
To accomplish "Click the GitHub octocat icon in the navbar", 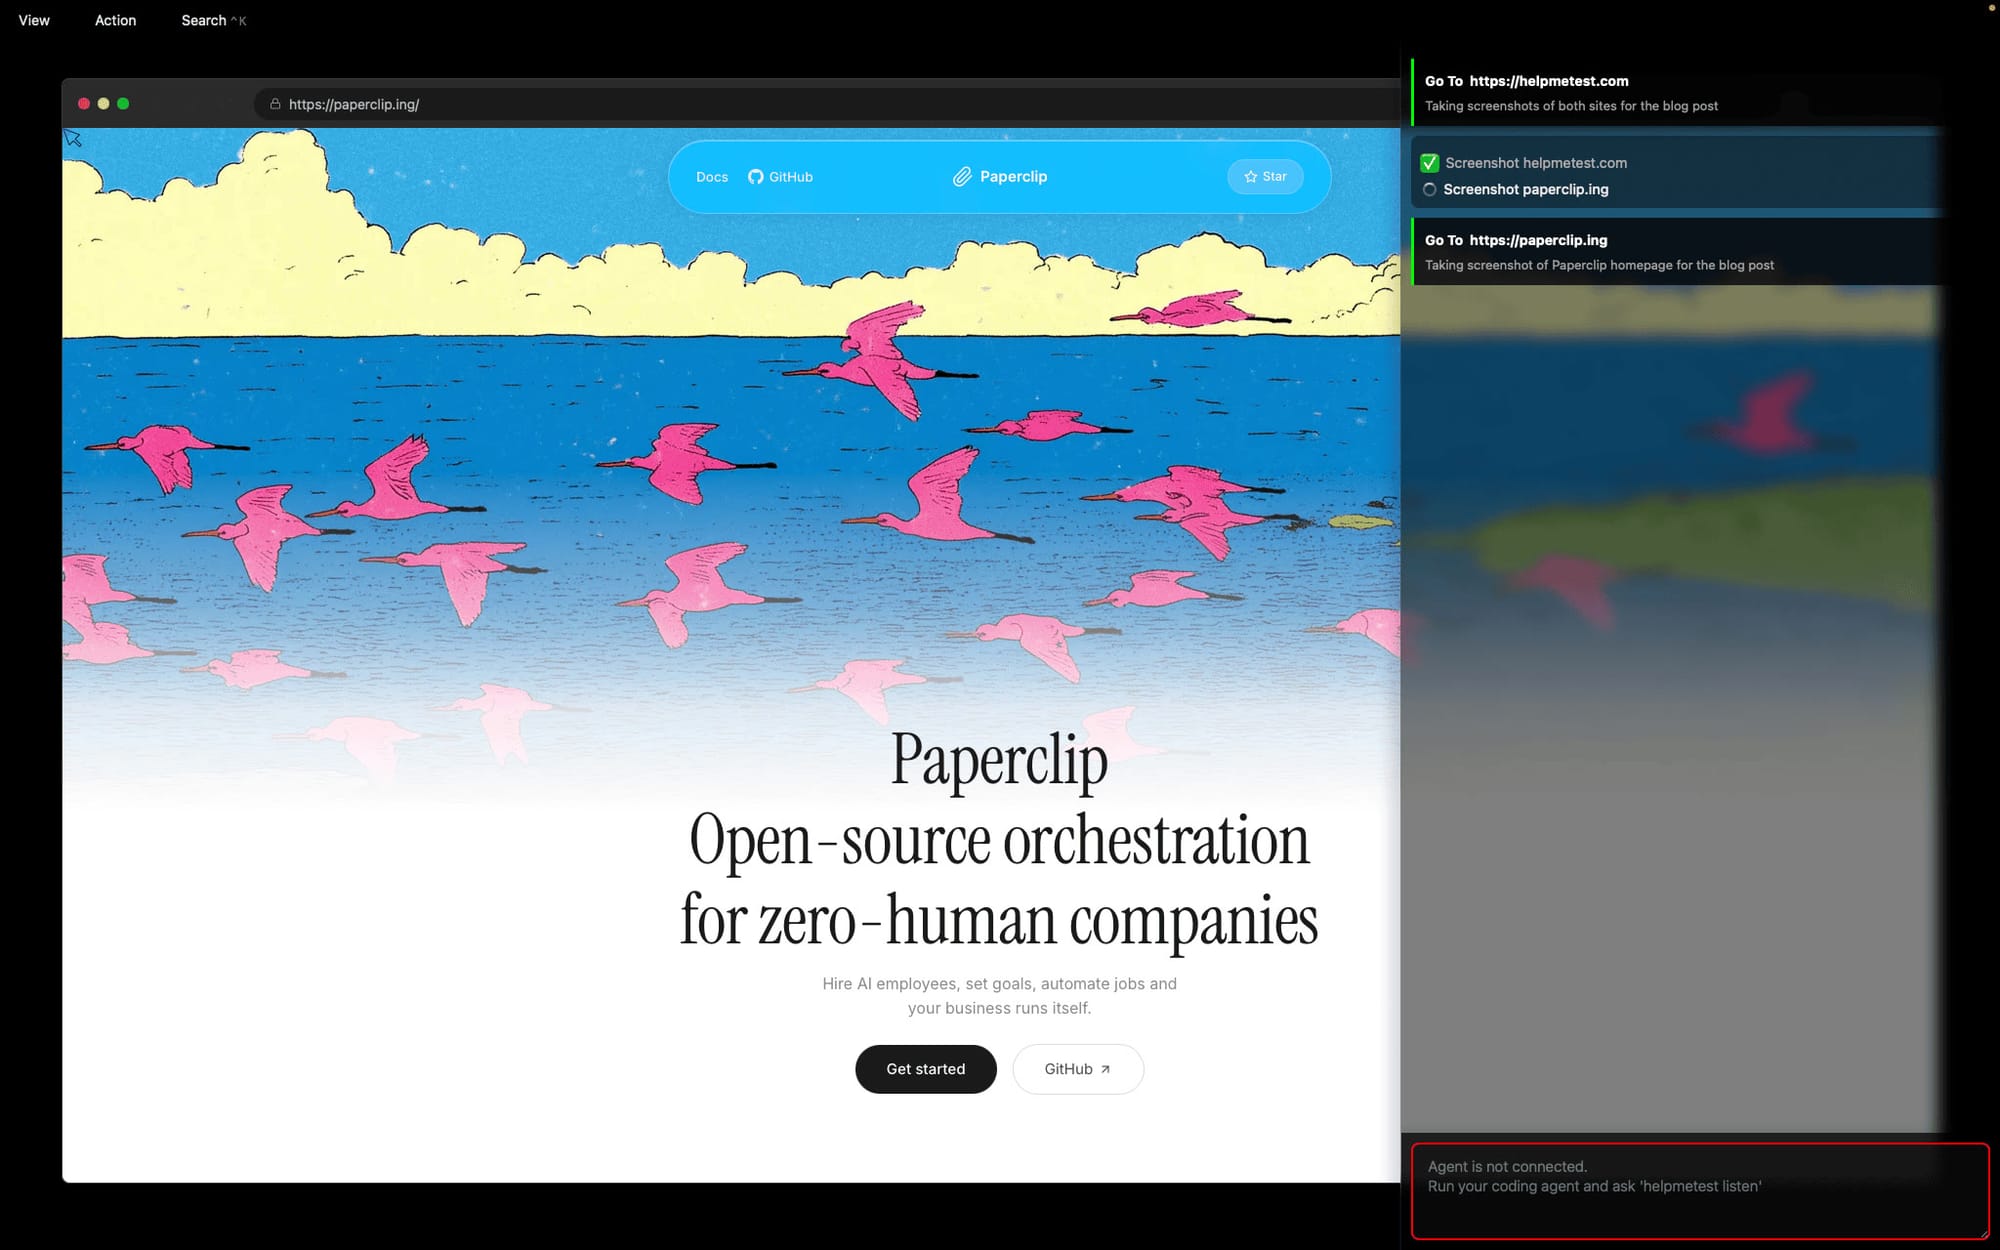I will (755, 176).
